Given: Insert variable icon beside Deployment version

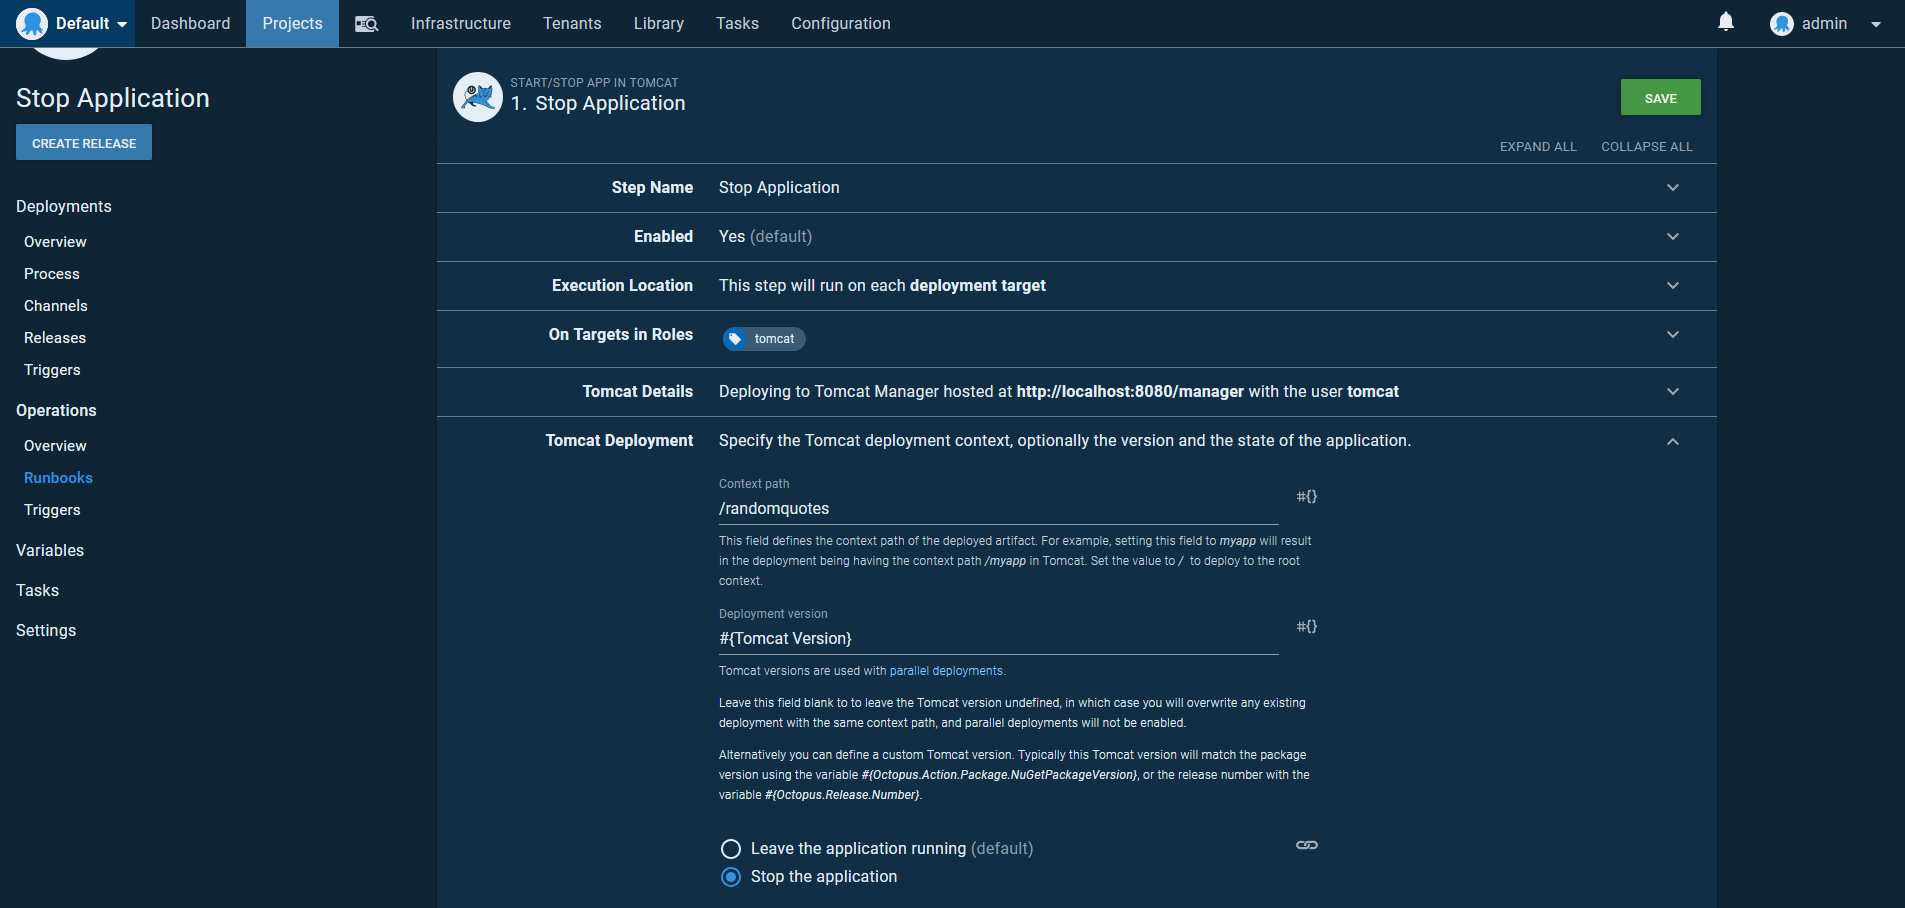Looking at the screenshot, I should coord(1306,627).
